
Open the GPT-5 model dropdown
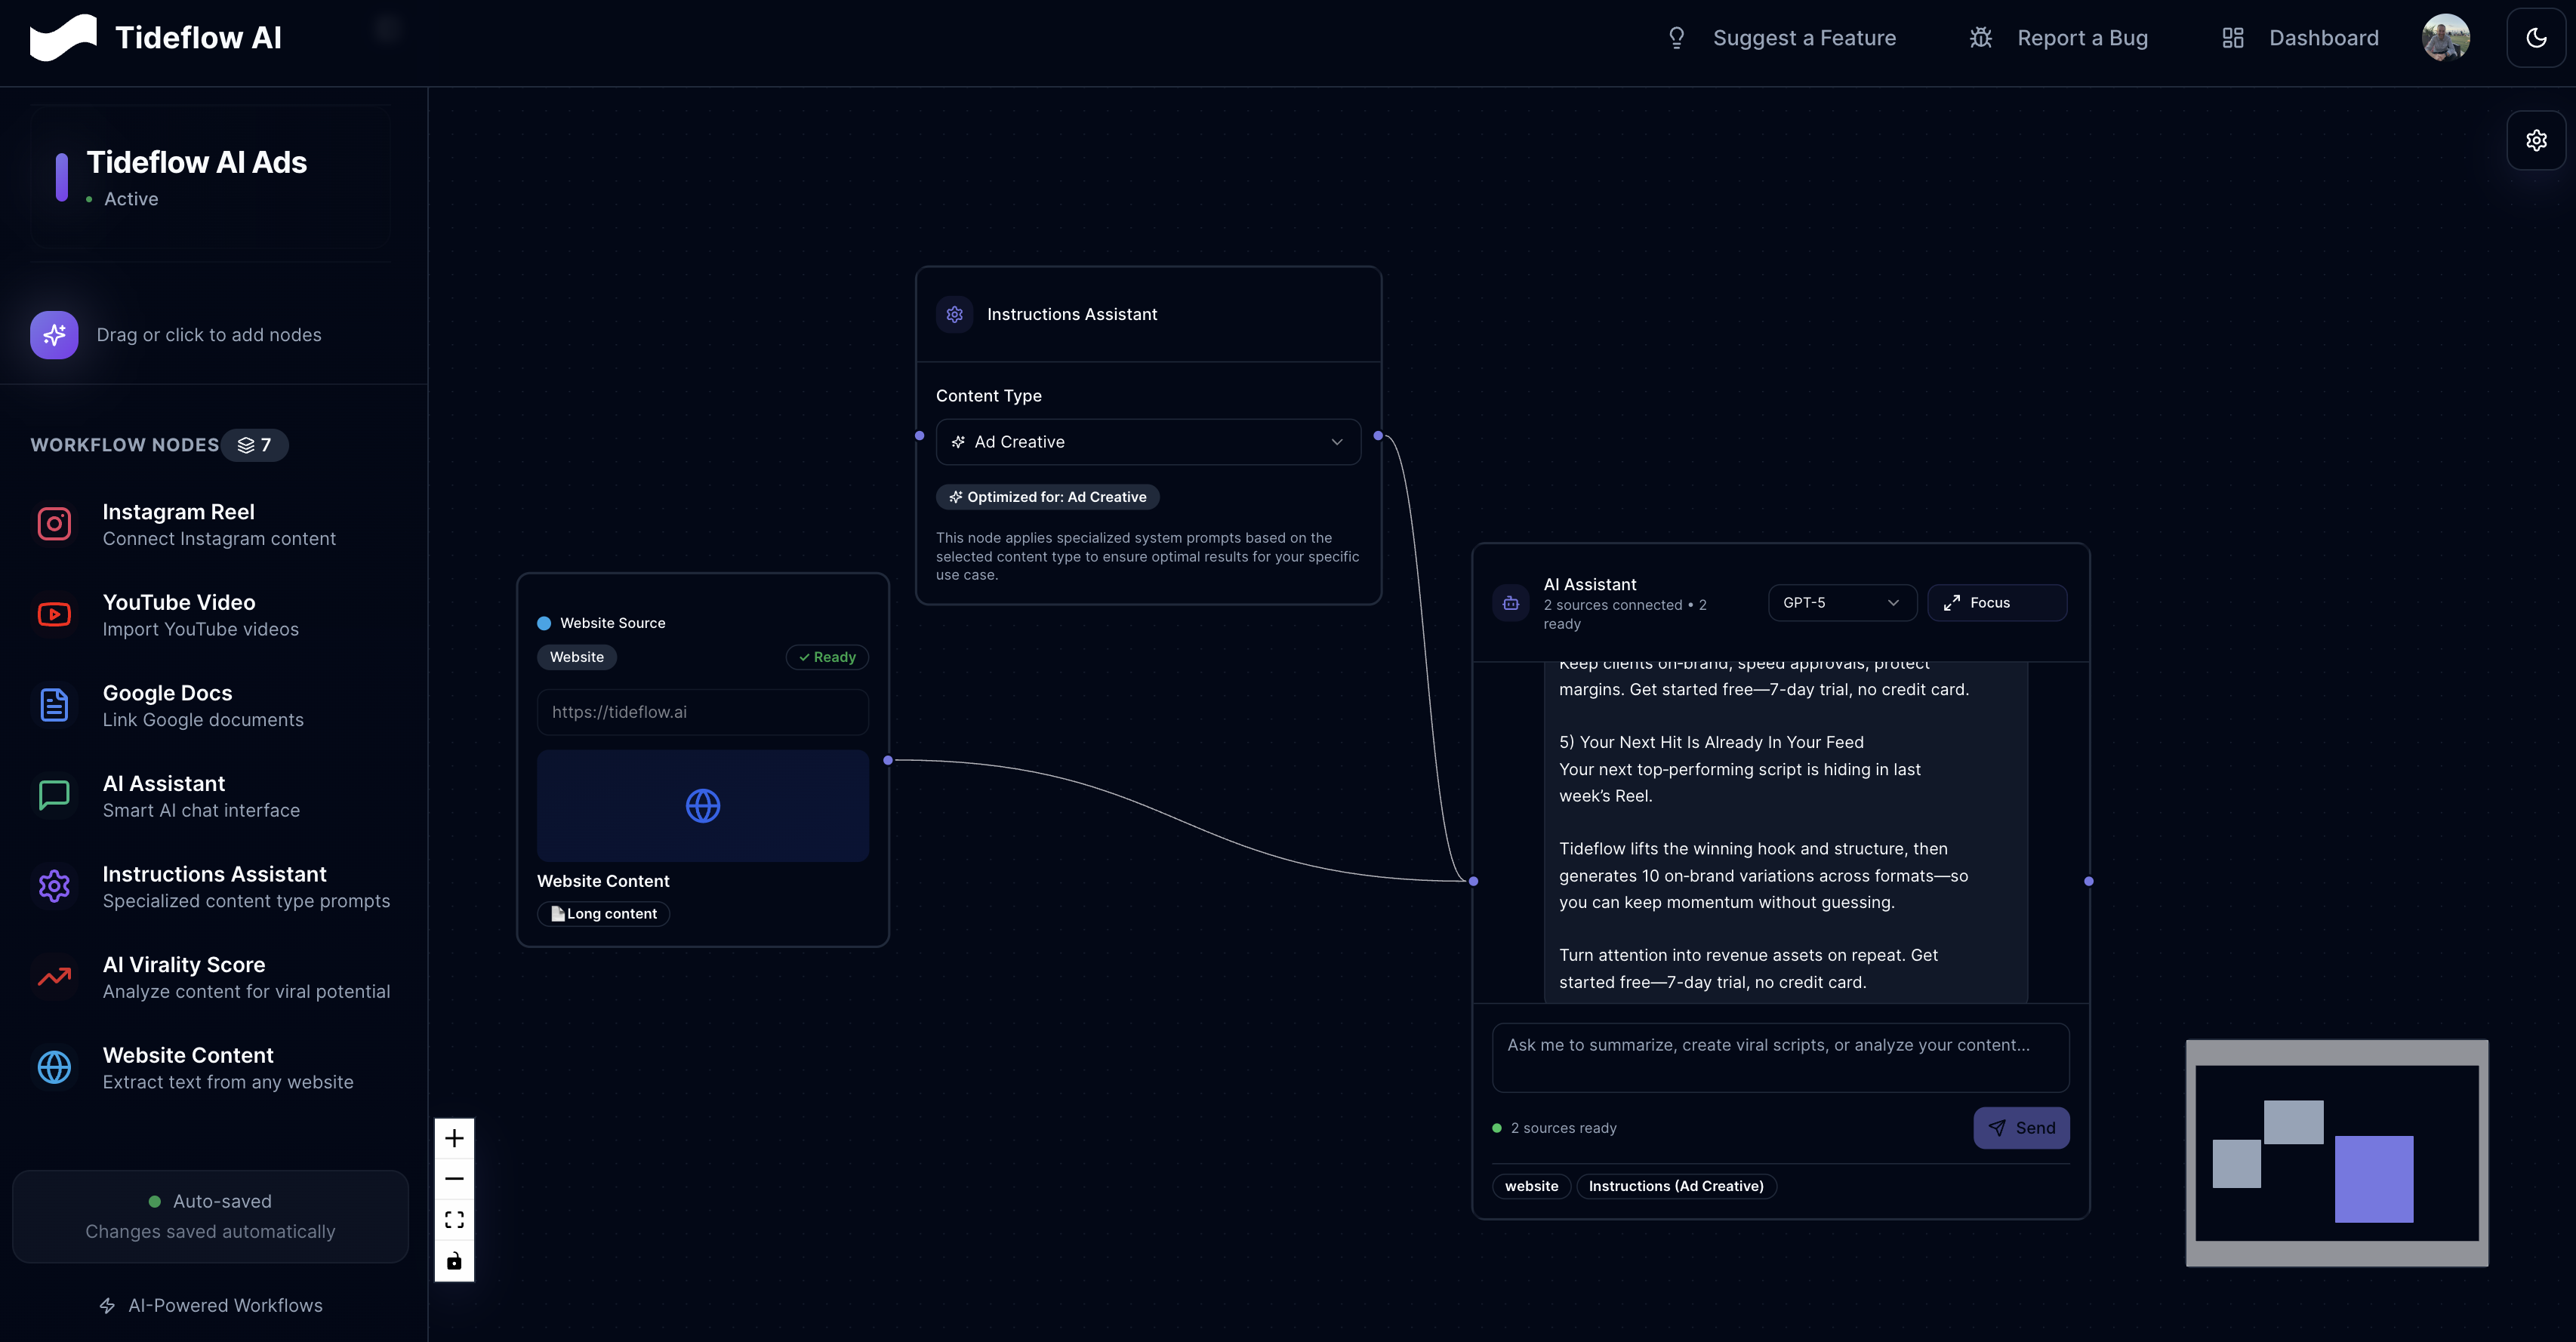coord(1841,603)
